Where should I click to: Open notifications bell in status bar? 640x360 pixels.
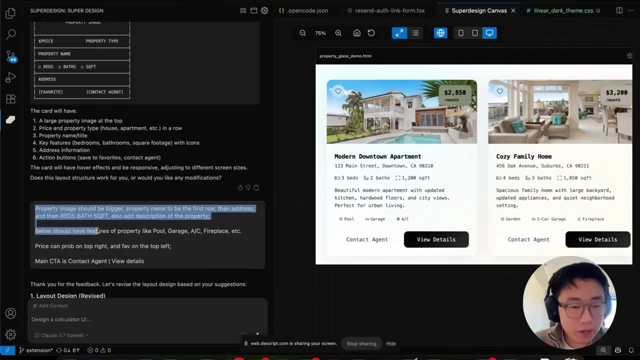point(631,350)
